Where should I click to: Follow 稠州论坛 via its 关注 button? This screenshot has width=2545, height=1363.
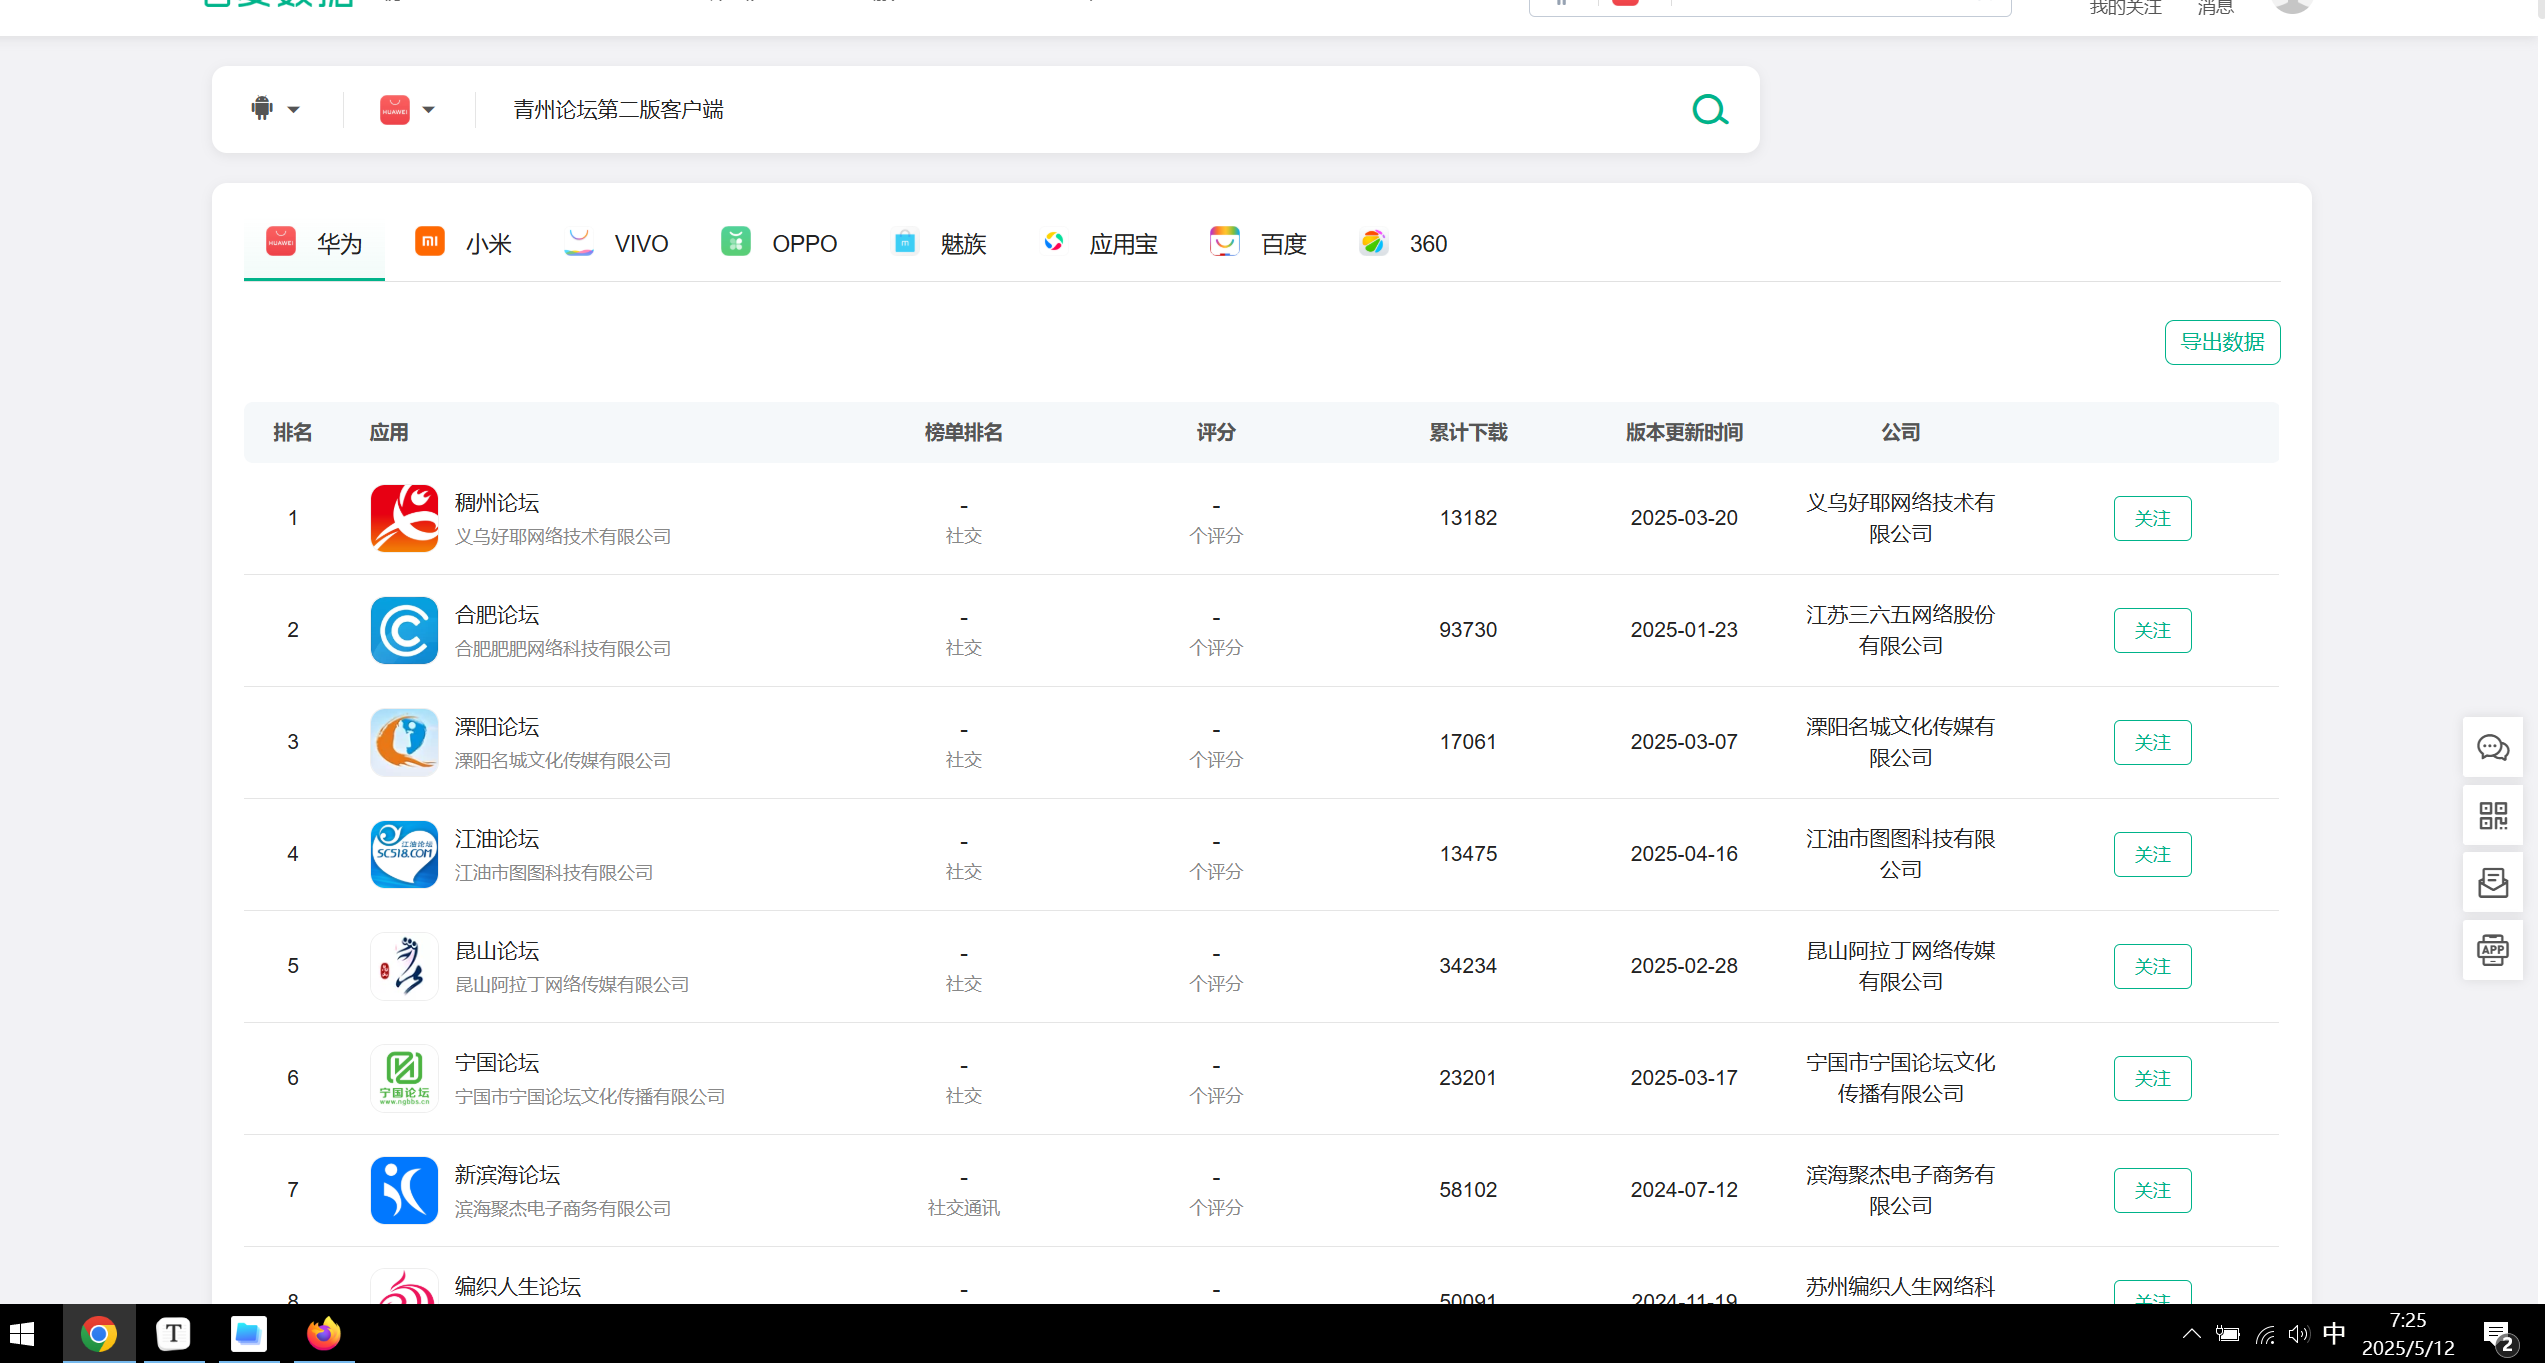(x=2152, y=518)
